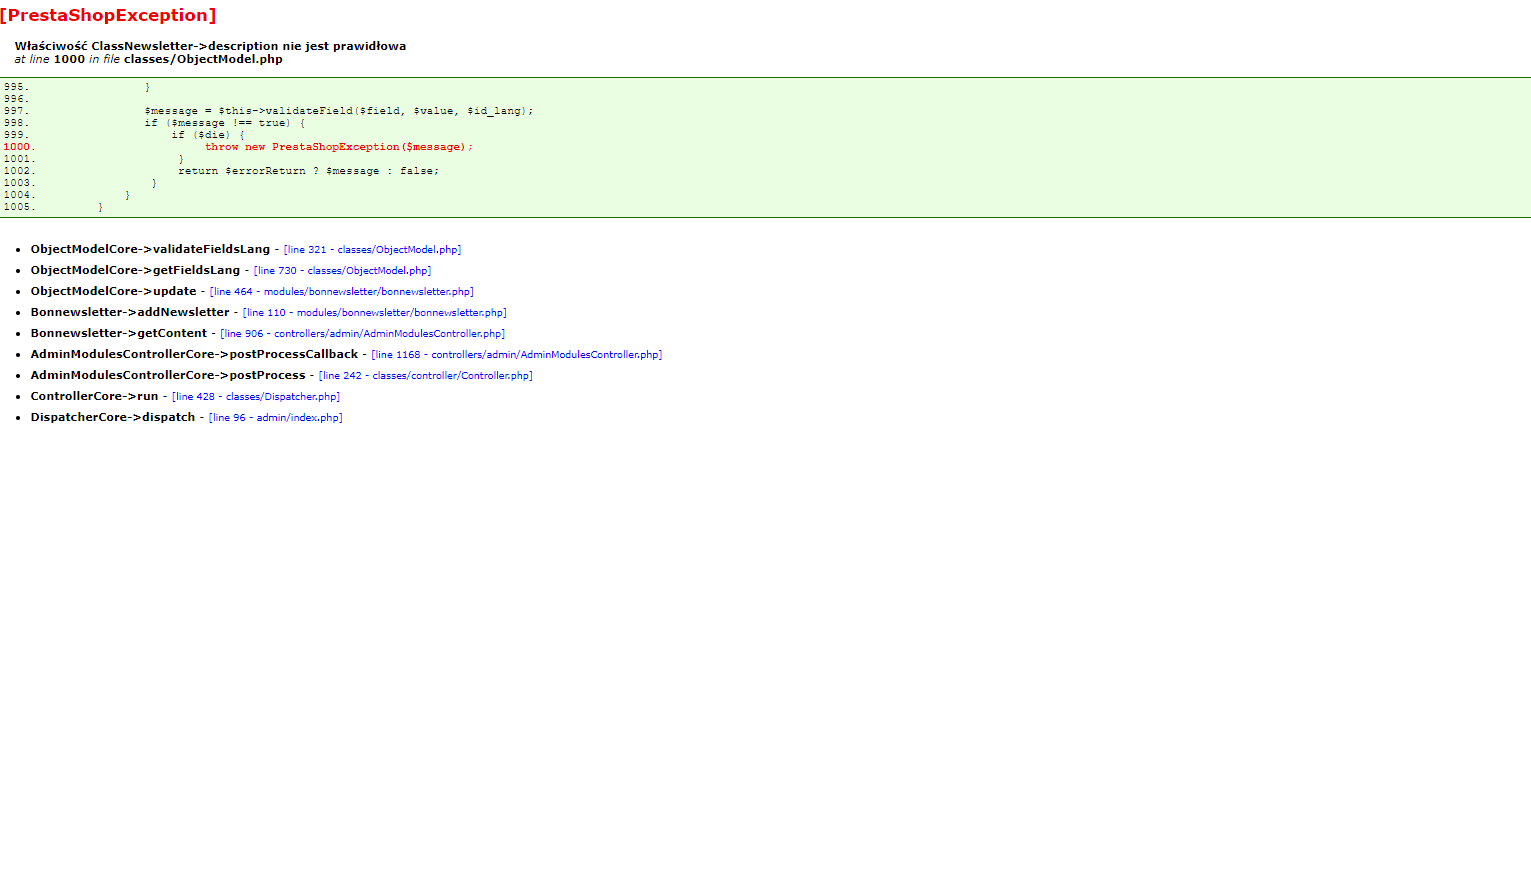Open the line 730 classes/ObjectModel.php link
This screenshot has height=896, width=1531.
tap(342, 271)
